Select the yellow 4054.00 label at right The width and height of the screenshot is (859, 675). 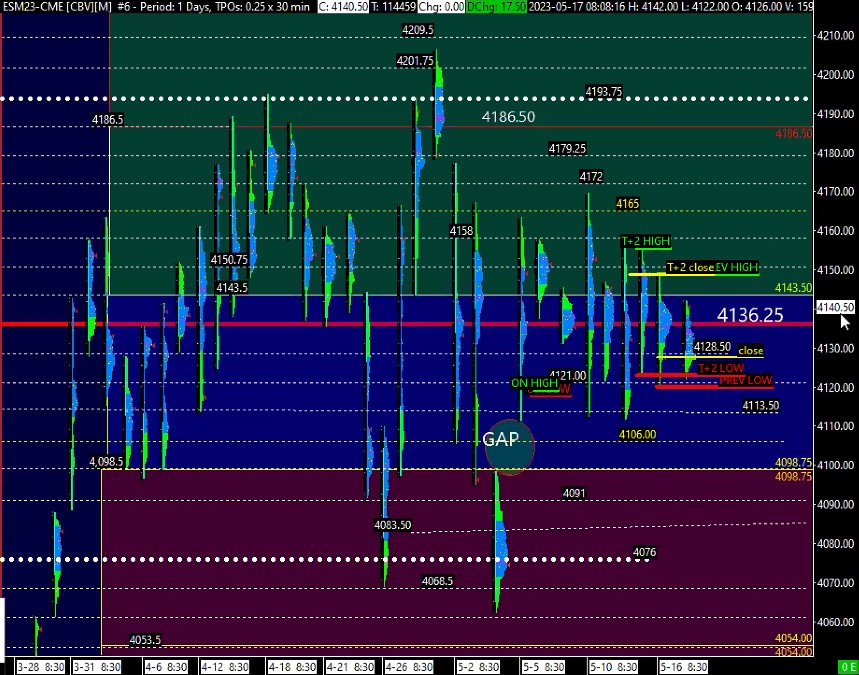[x=794, y=638]
